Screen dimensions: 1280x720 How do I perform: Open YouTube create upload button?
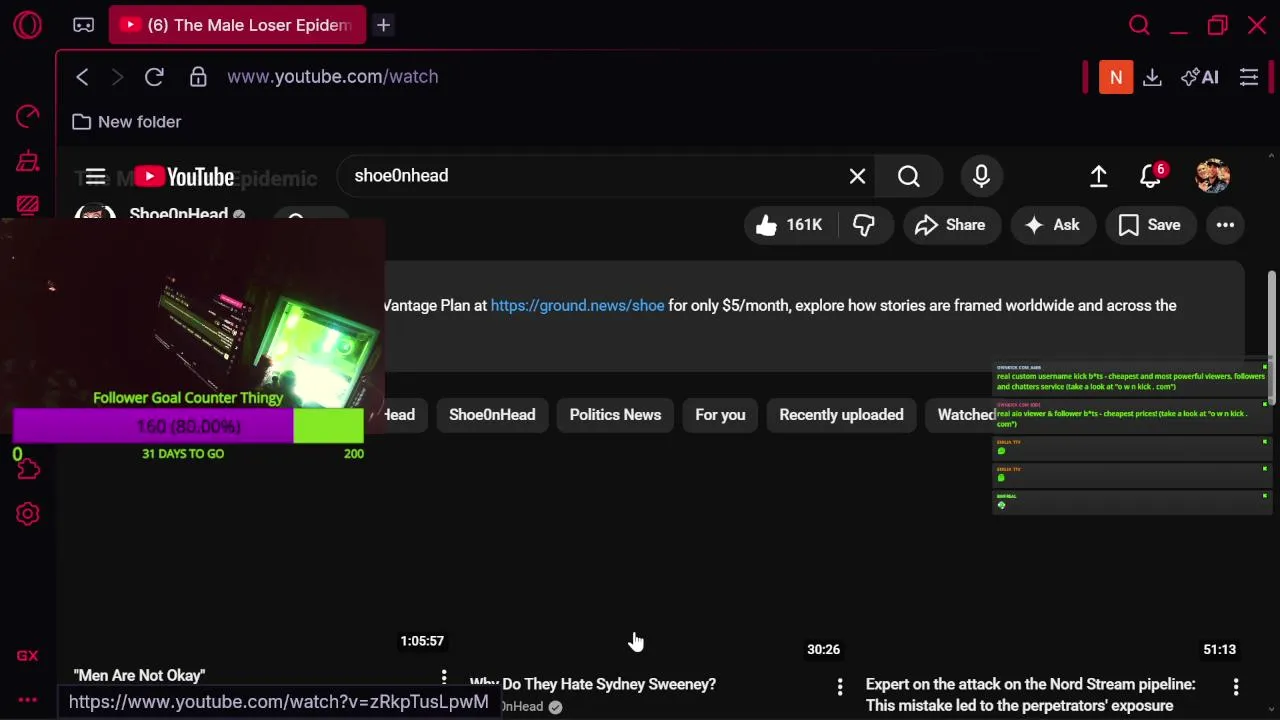(x=1099, y=176)
